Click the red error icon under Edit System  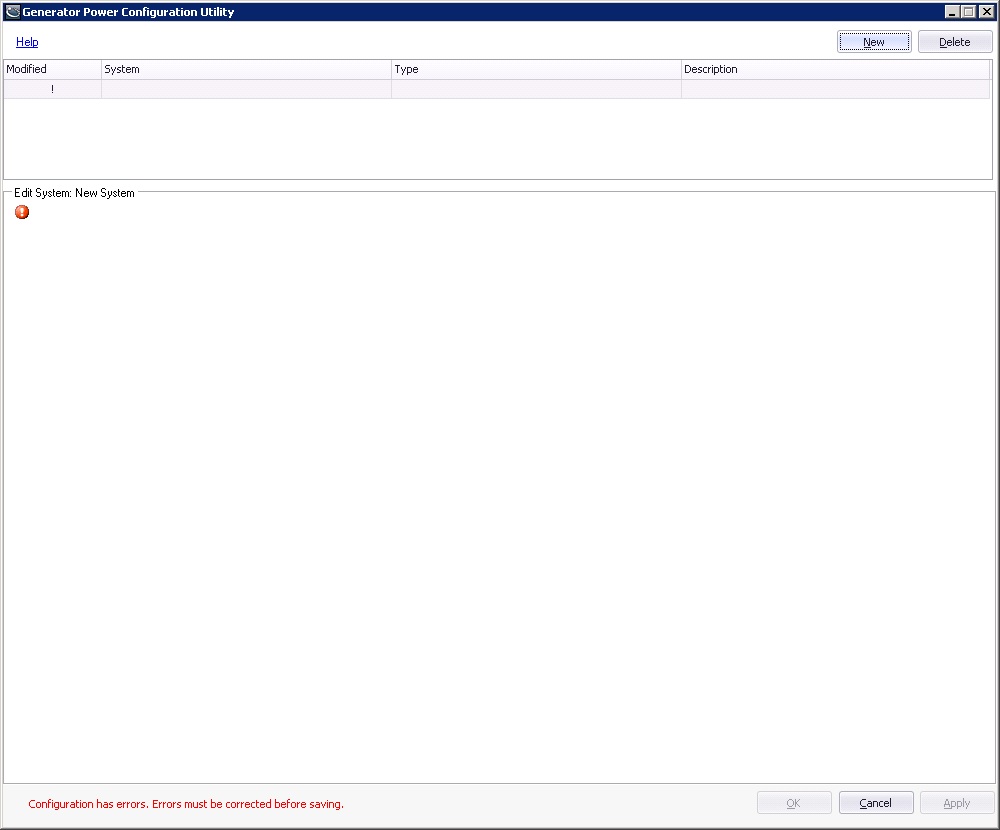tap(22, 212)
